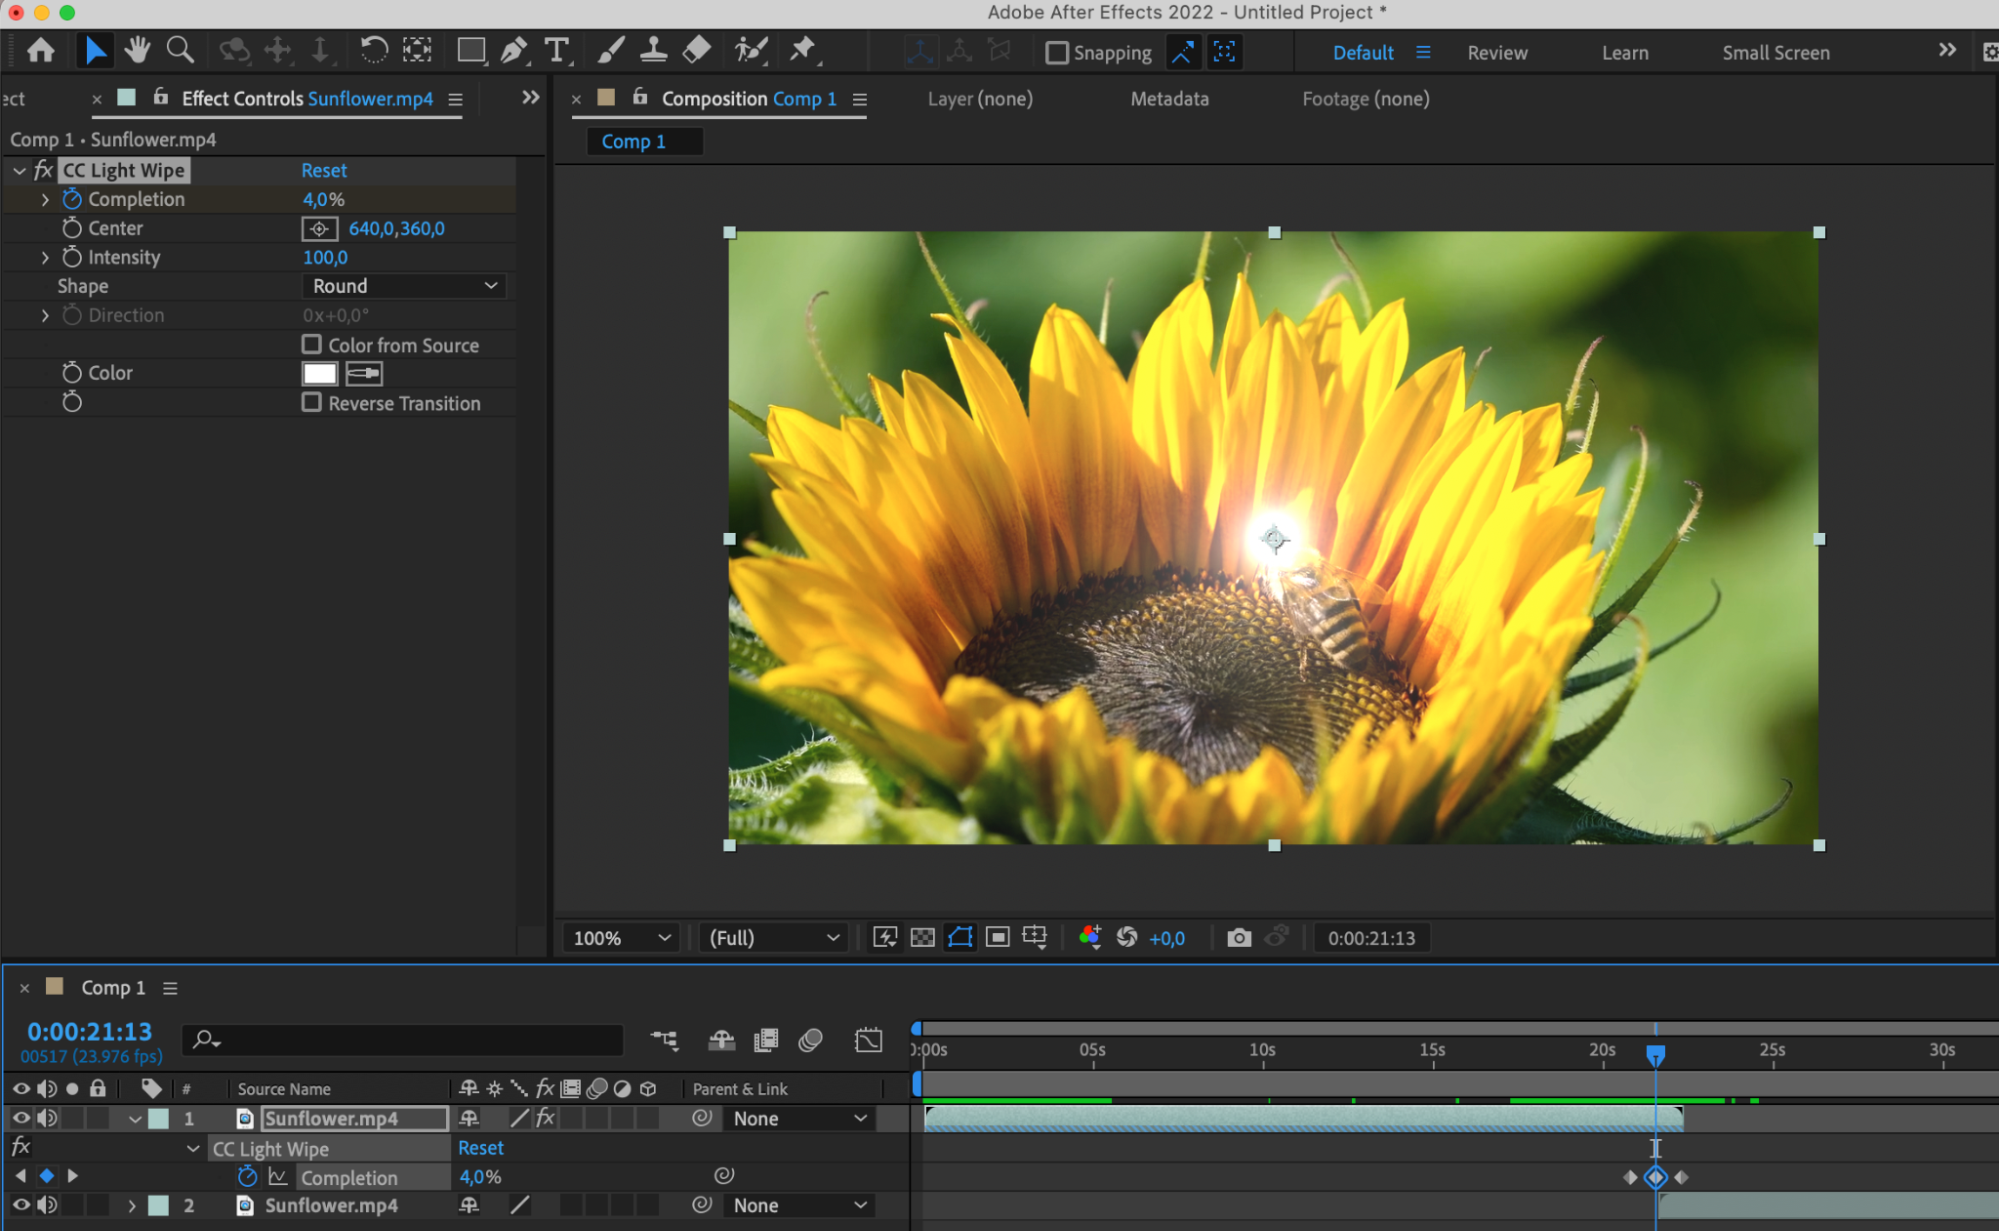Select the Brush tool
The height and width of the screenshot is (1231, 1999).
tap(610, 50)
